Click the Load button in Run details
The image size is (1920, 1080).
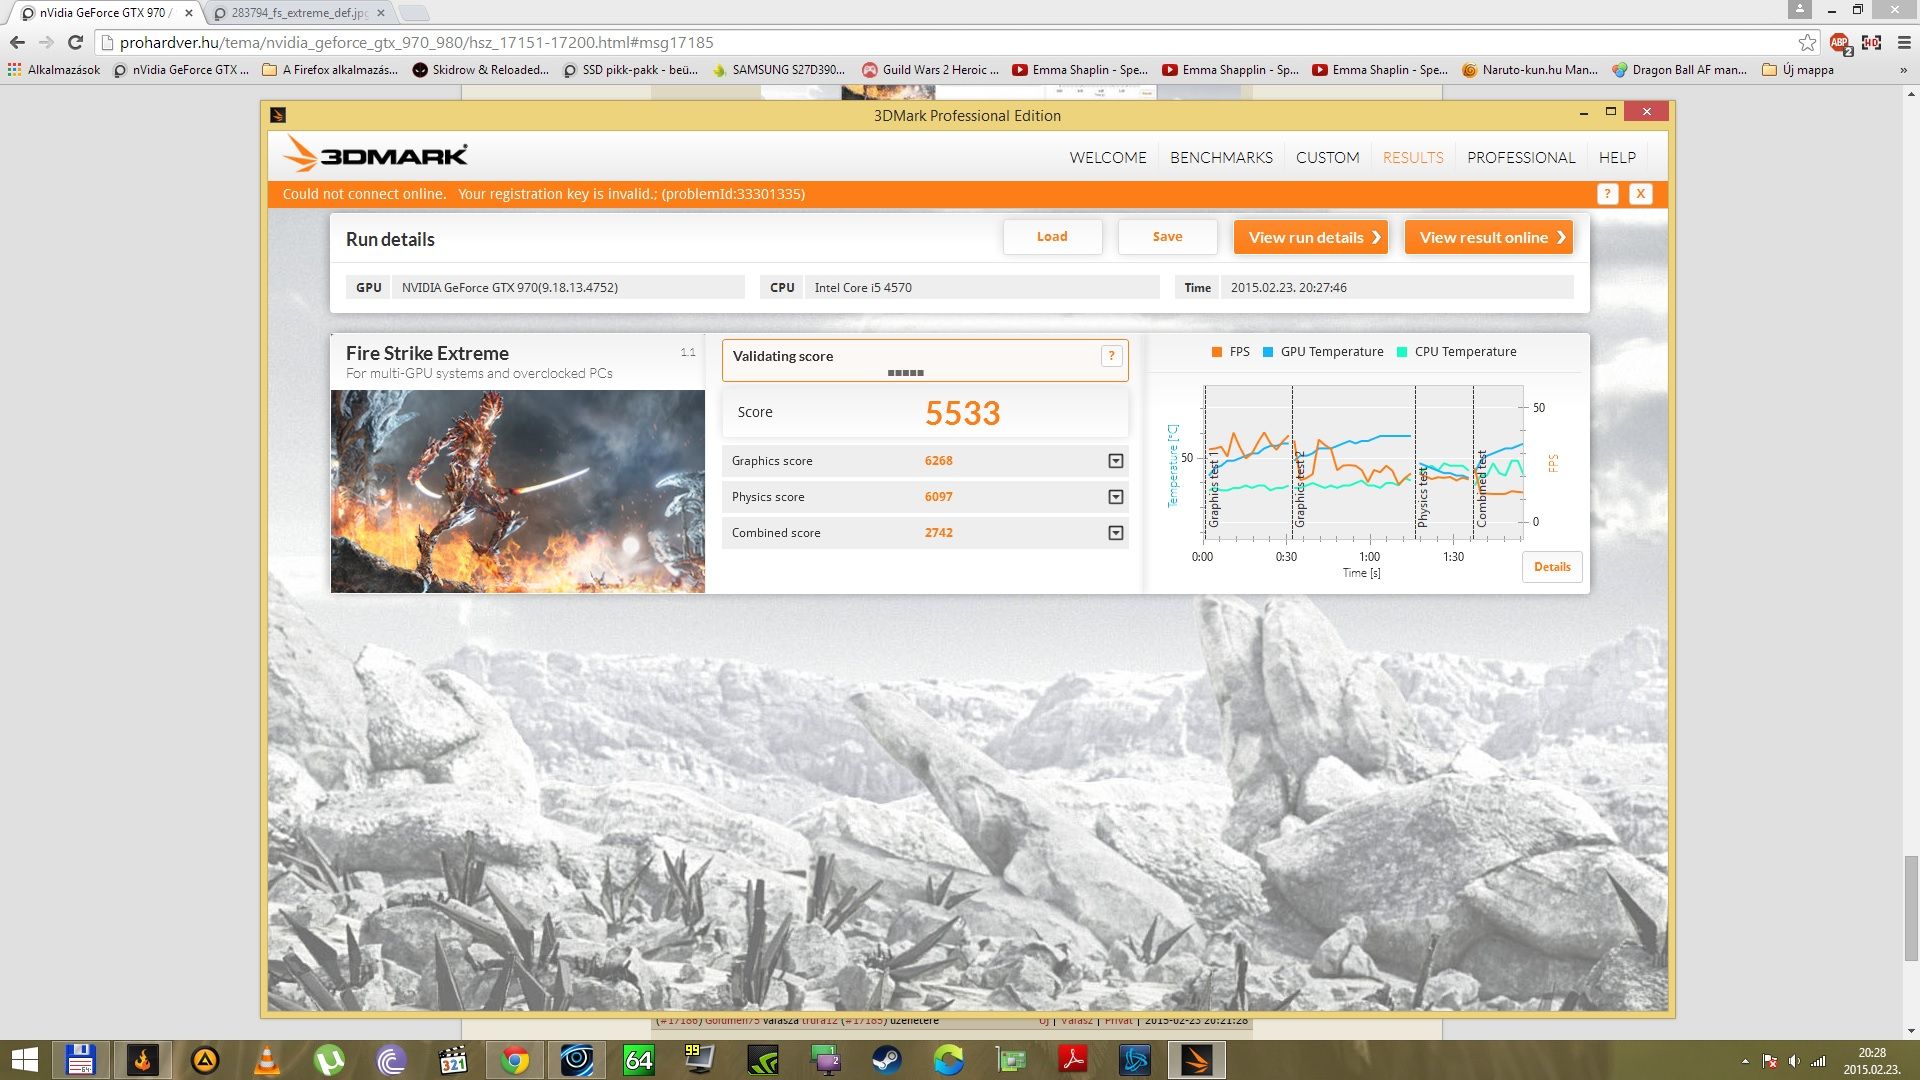(1052, 237)
